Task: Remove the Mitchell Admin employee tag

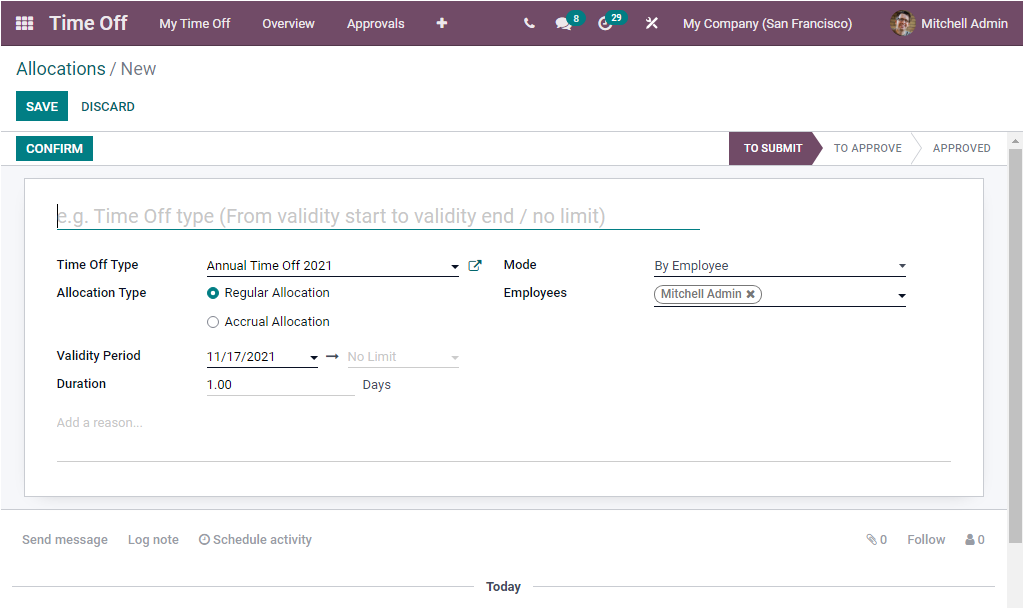Action: point(751,294)
